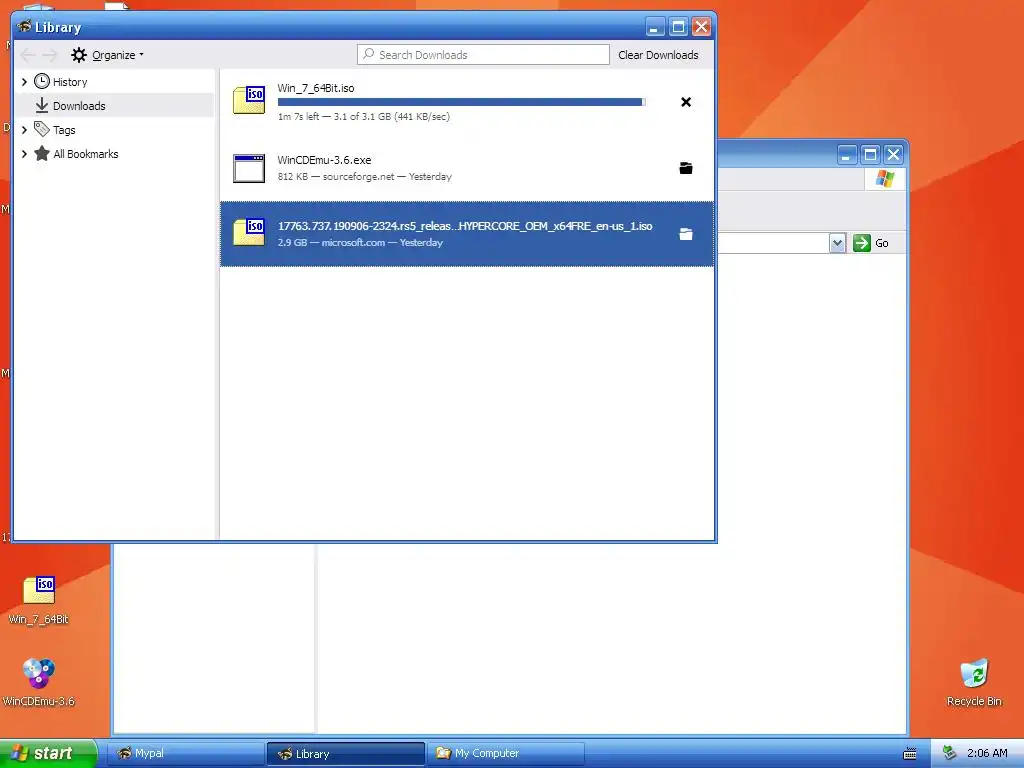Viewport: 1024px width, 768px height.
Task: Open containing folder for the HYPERCORE iso
Action: [x=686, y=234]
